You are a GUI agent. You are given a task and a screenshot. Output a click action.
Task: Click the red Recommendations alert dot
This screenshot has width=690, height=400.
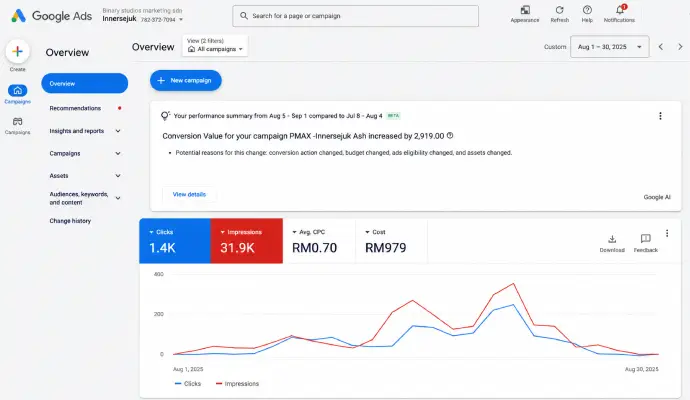pyautogui.click(x=119, y=108)
